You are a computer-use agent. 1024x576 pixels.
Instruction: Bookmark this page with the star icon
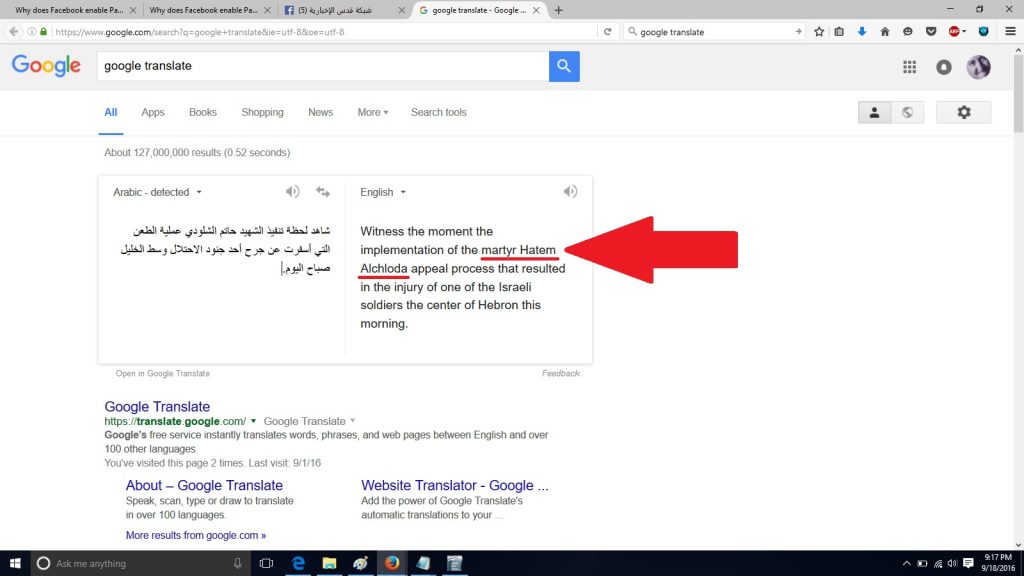point(819,31)
